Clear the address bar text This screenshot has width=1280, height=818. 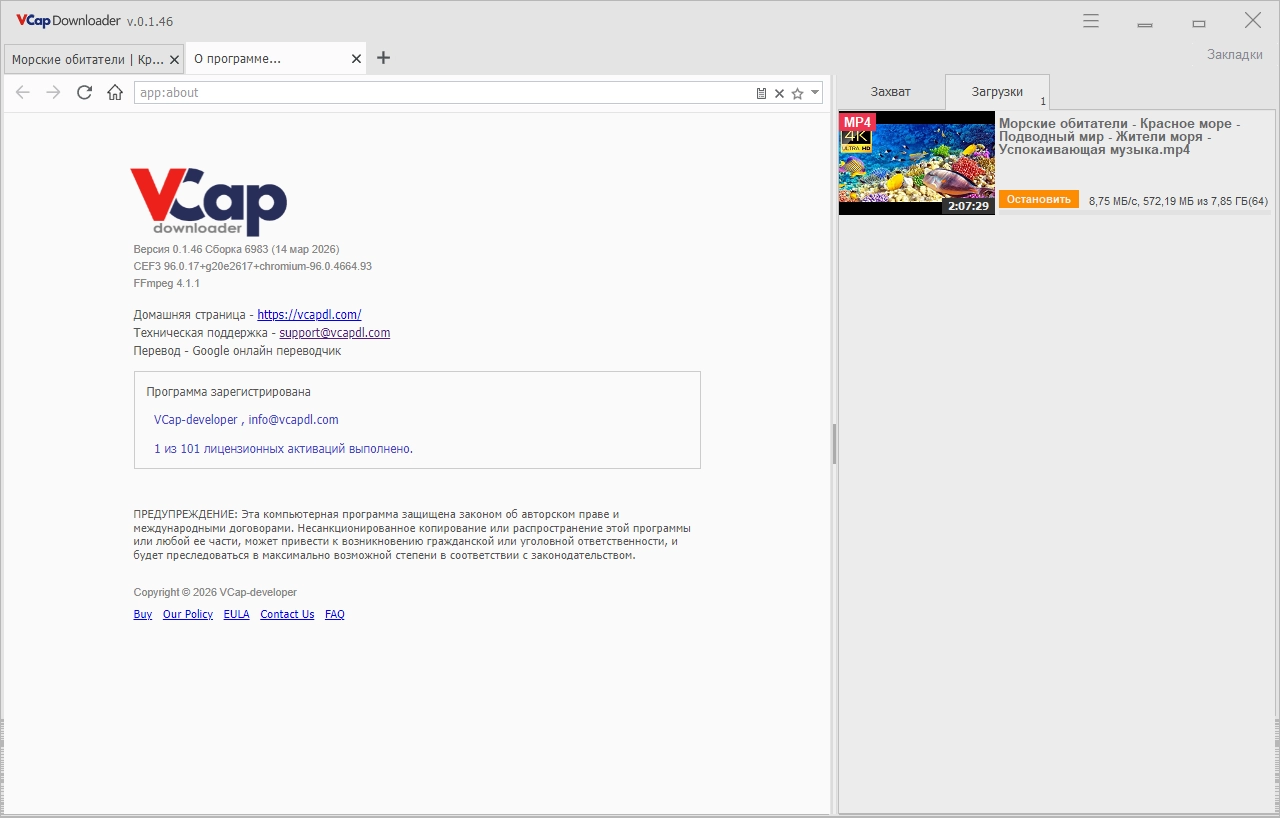(x=779, y=93)
